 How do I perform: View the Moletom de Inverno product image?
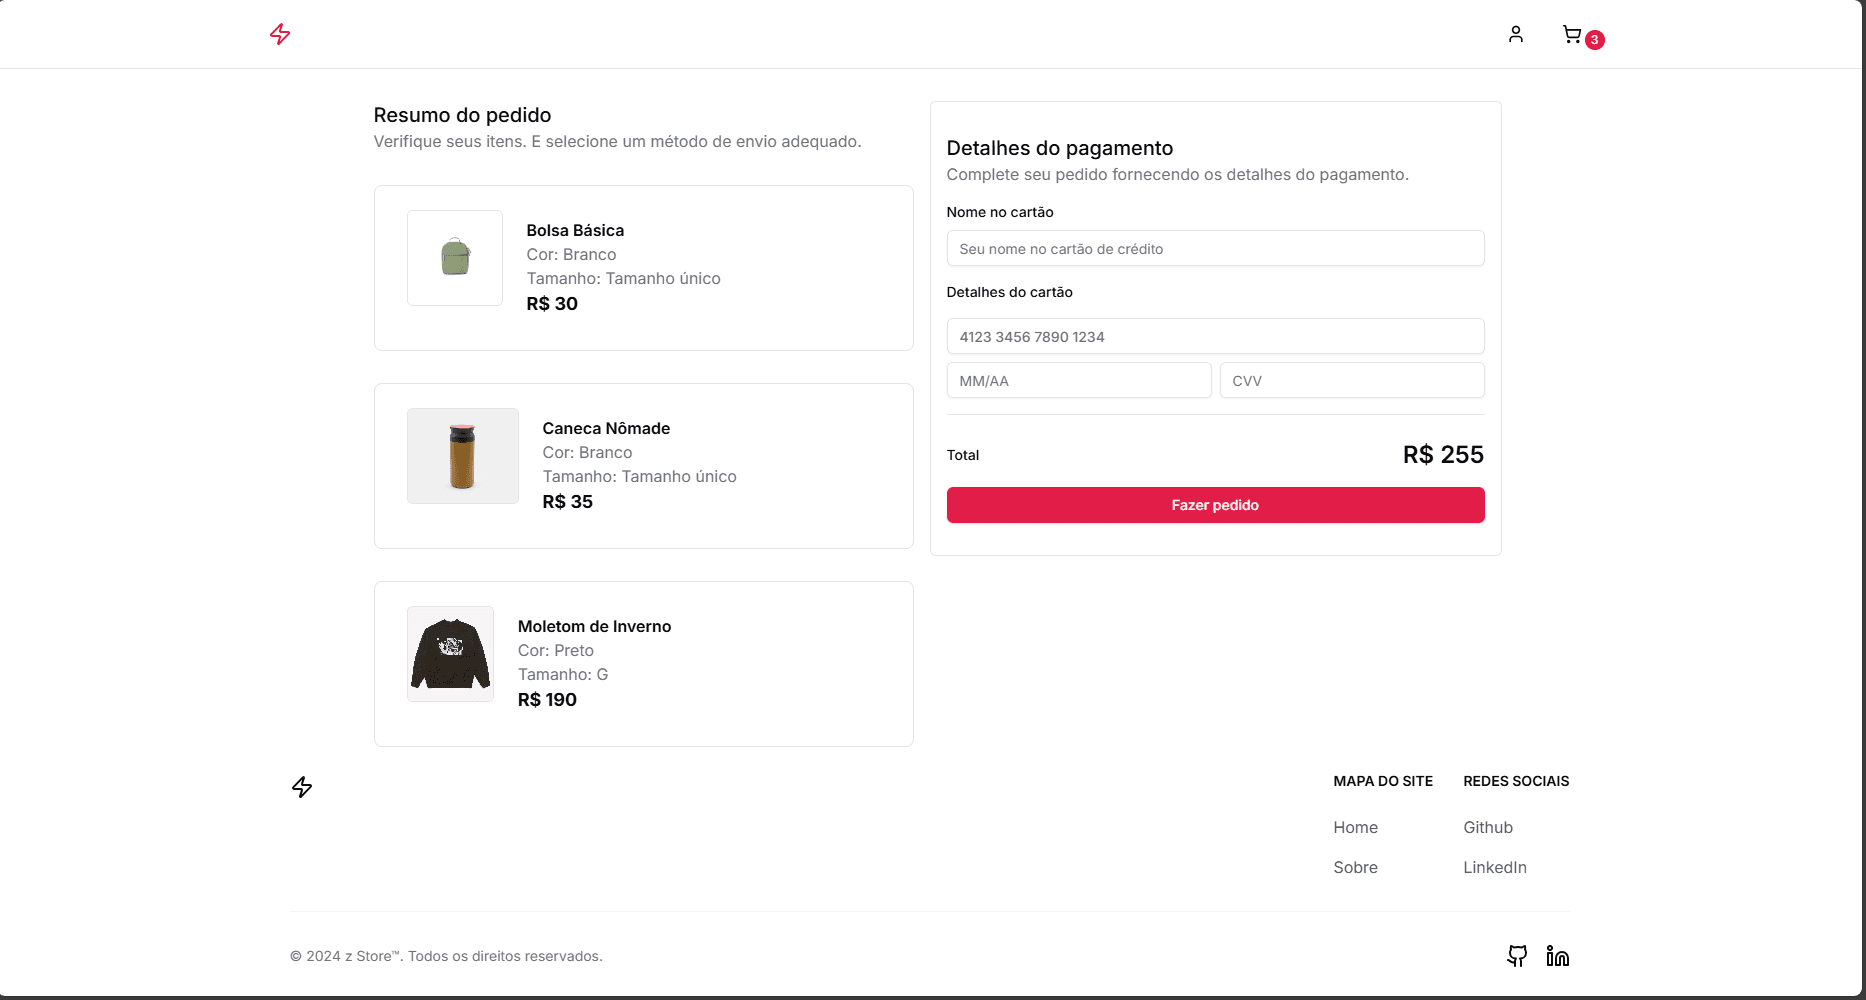(x=449, y=654)
